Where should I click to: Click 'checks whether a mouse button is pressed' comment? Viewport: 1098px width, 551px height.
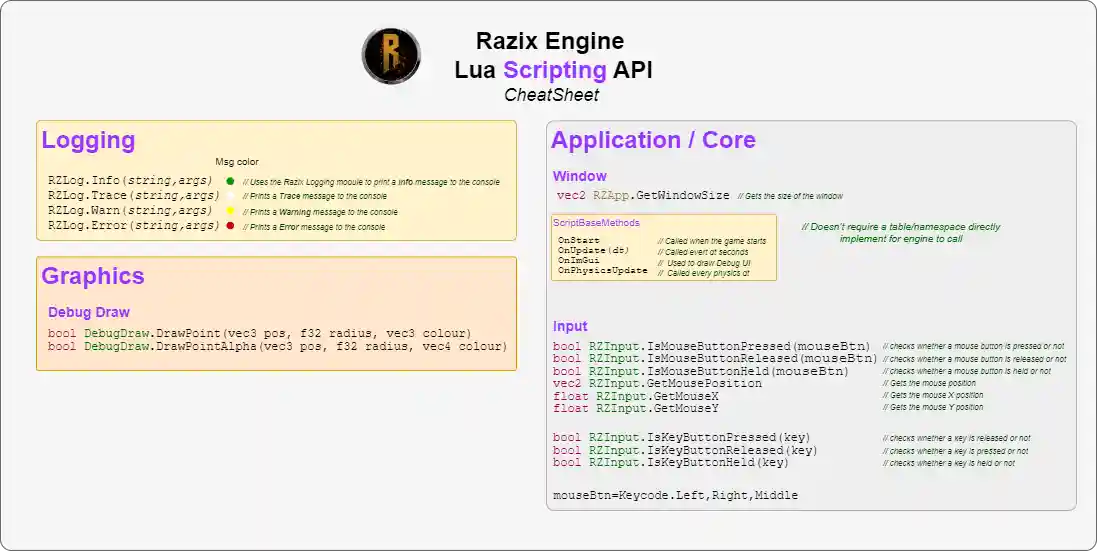pos(973,347)
